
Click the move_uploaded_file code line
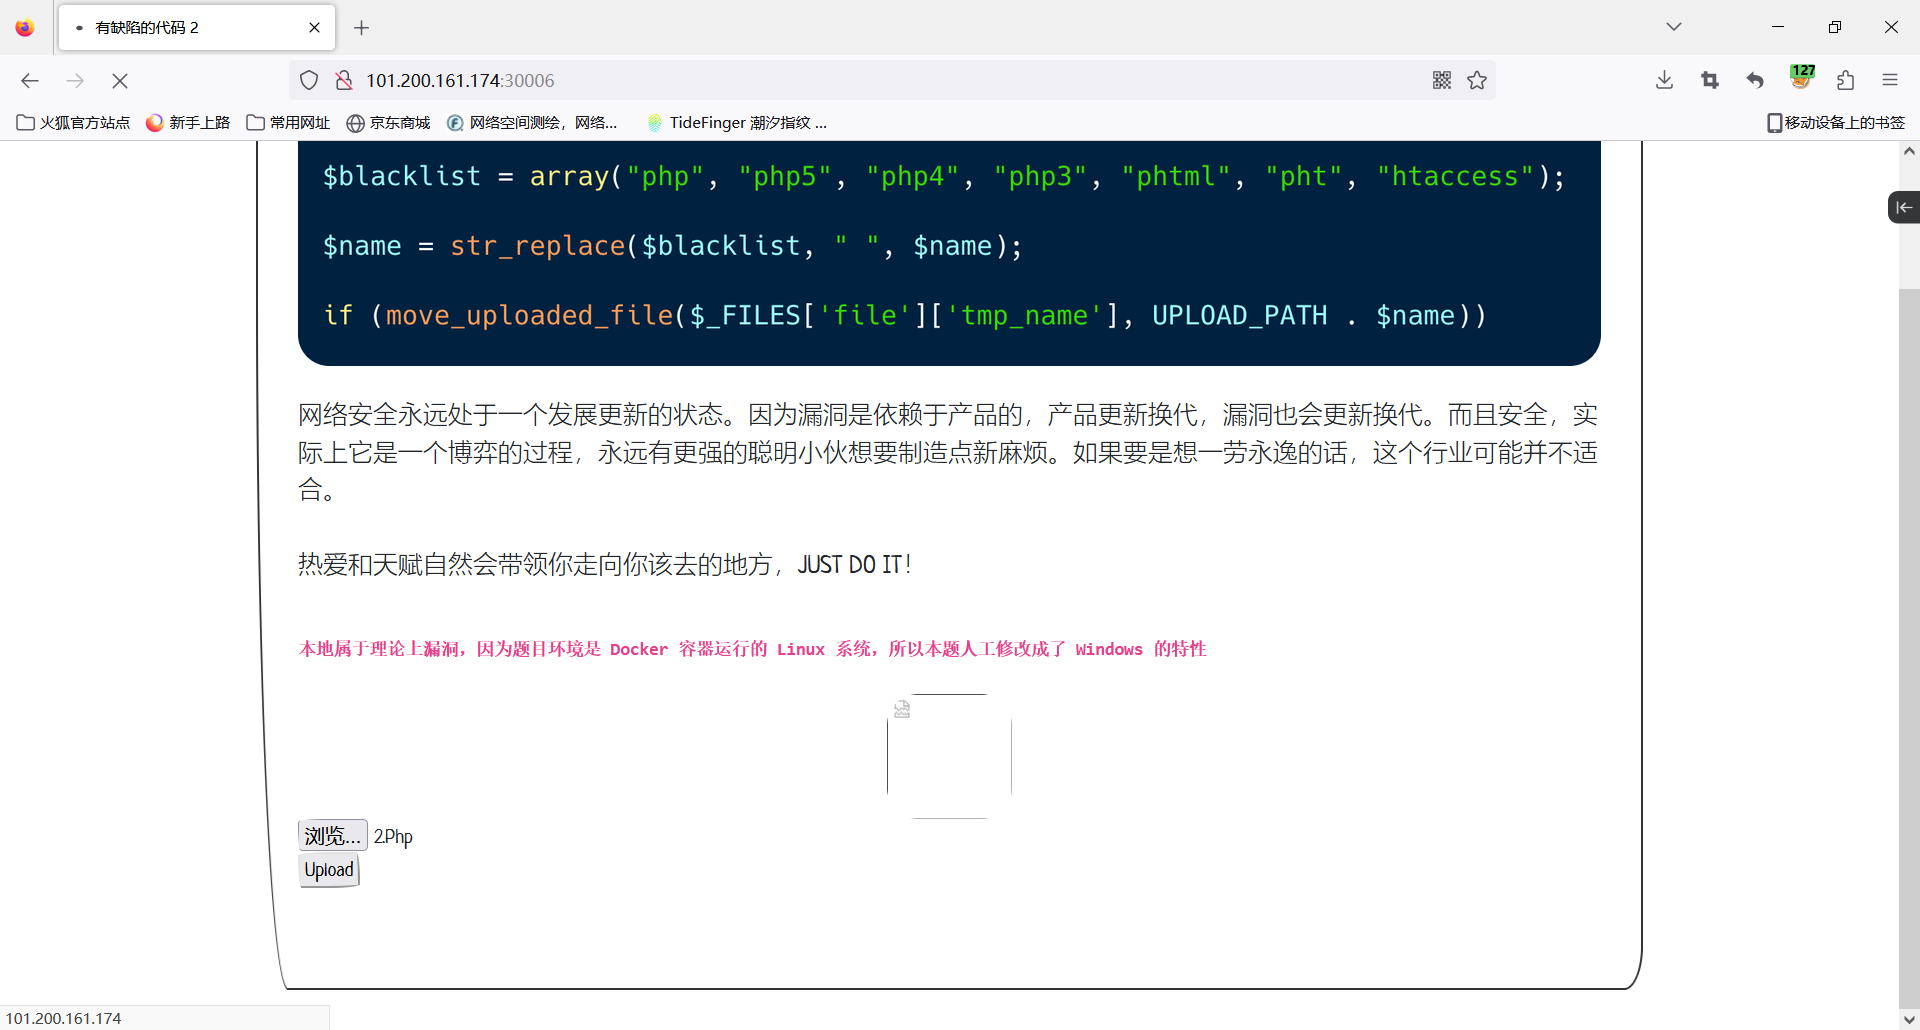click(x=905, y=316)
